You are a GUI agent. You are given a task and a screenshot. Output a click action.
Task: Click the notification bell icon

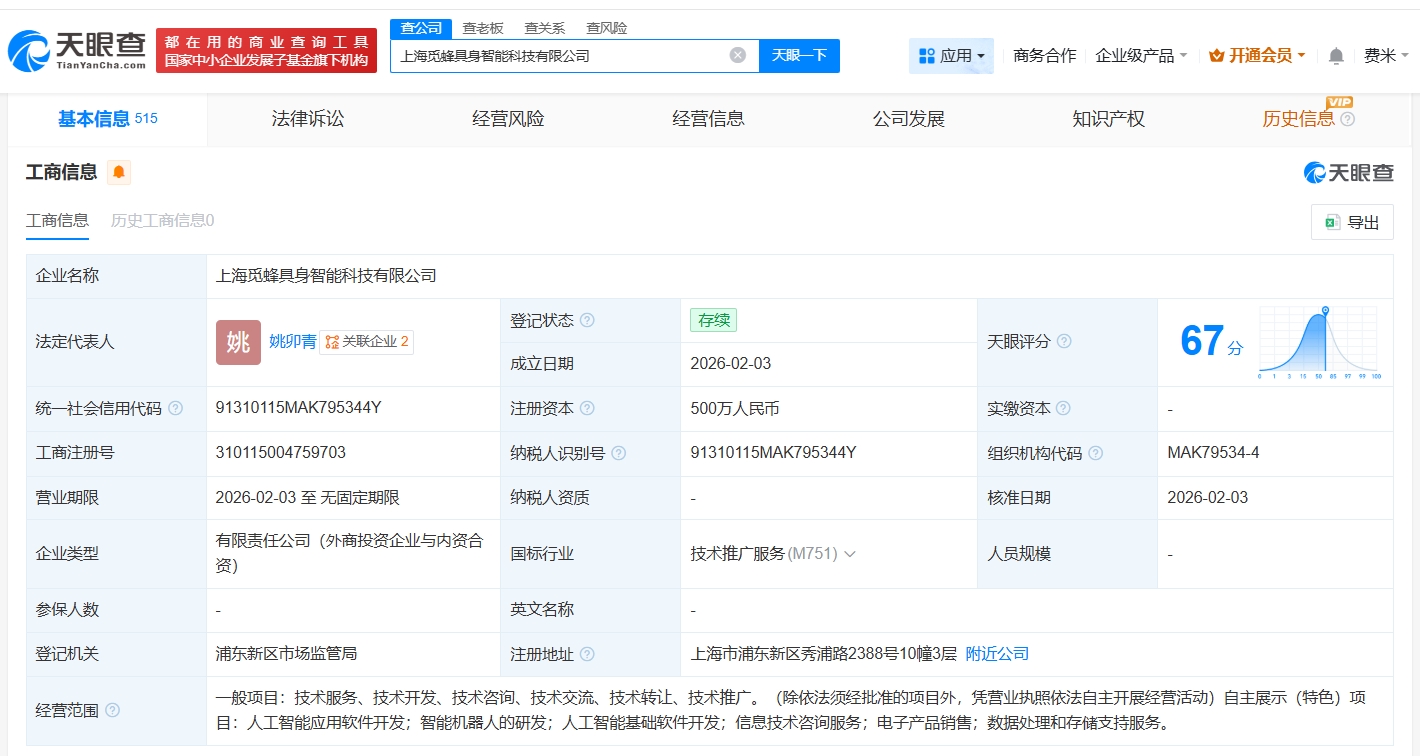[x=1334, y=56]
